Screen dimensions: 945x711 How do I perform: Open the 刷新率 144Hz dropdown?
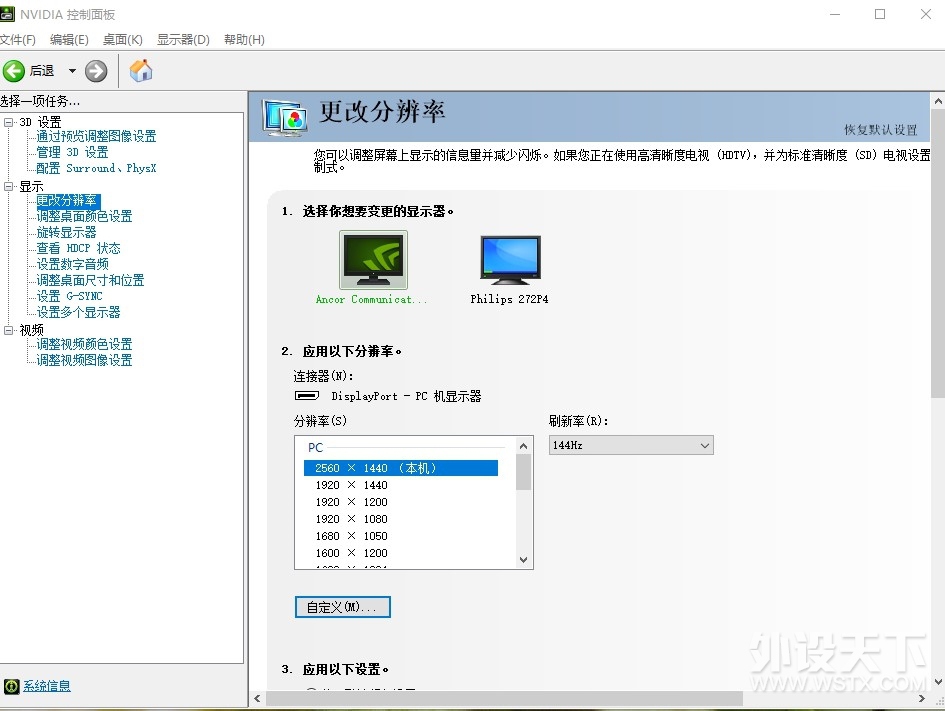coord(631,445)
